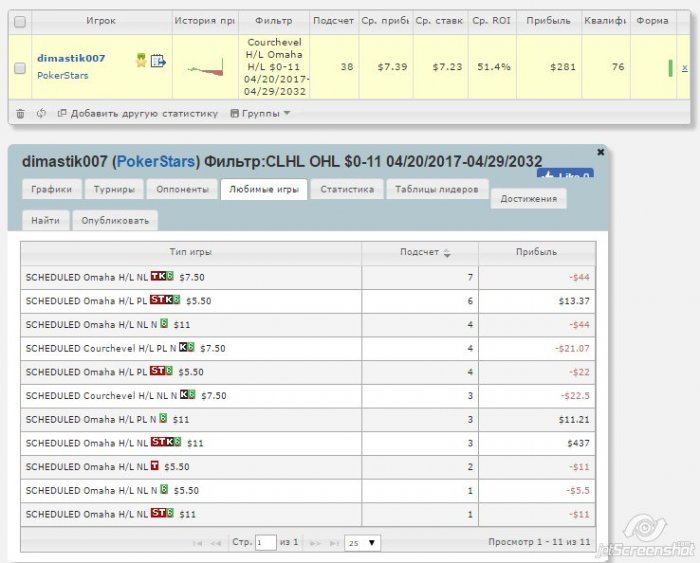
Task: Click STK6 icons in Omaha H/L PL $5.50 row
Action: (x=165, y=300)
